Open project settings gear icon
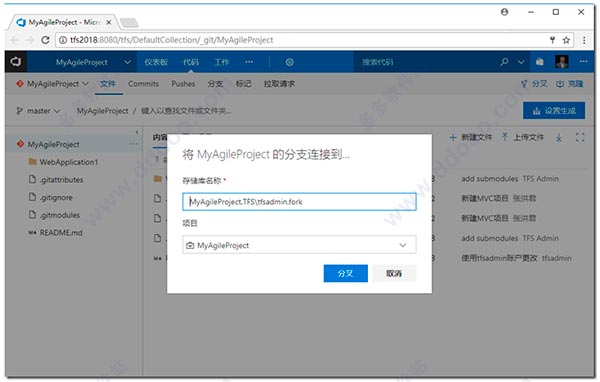The height and width of the screenshot is (382, 600). [290, 62]
